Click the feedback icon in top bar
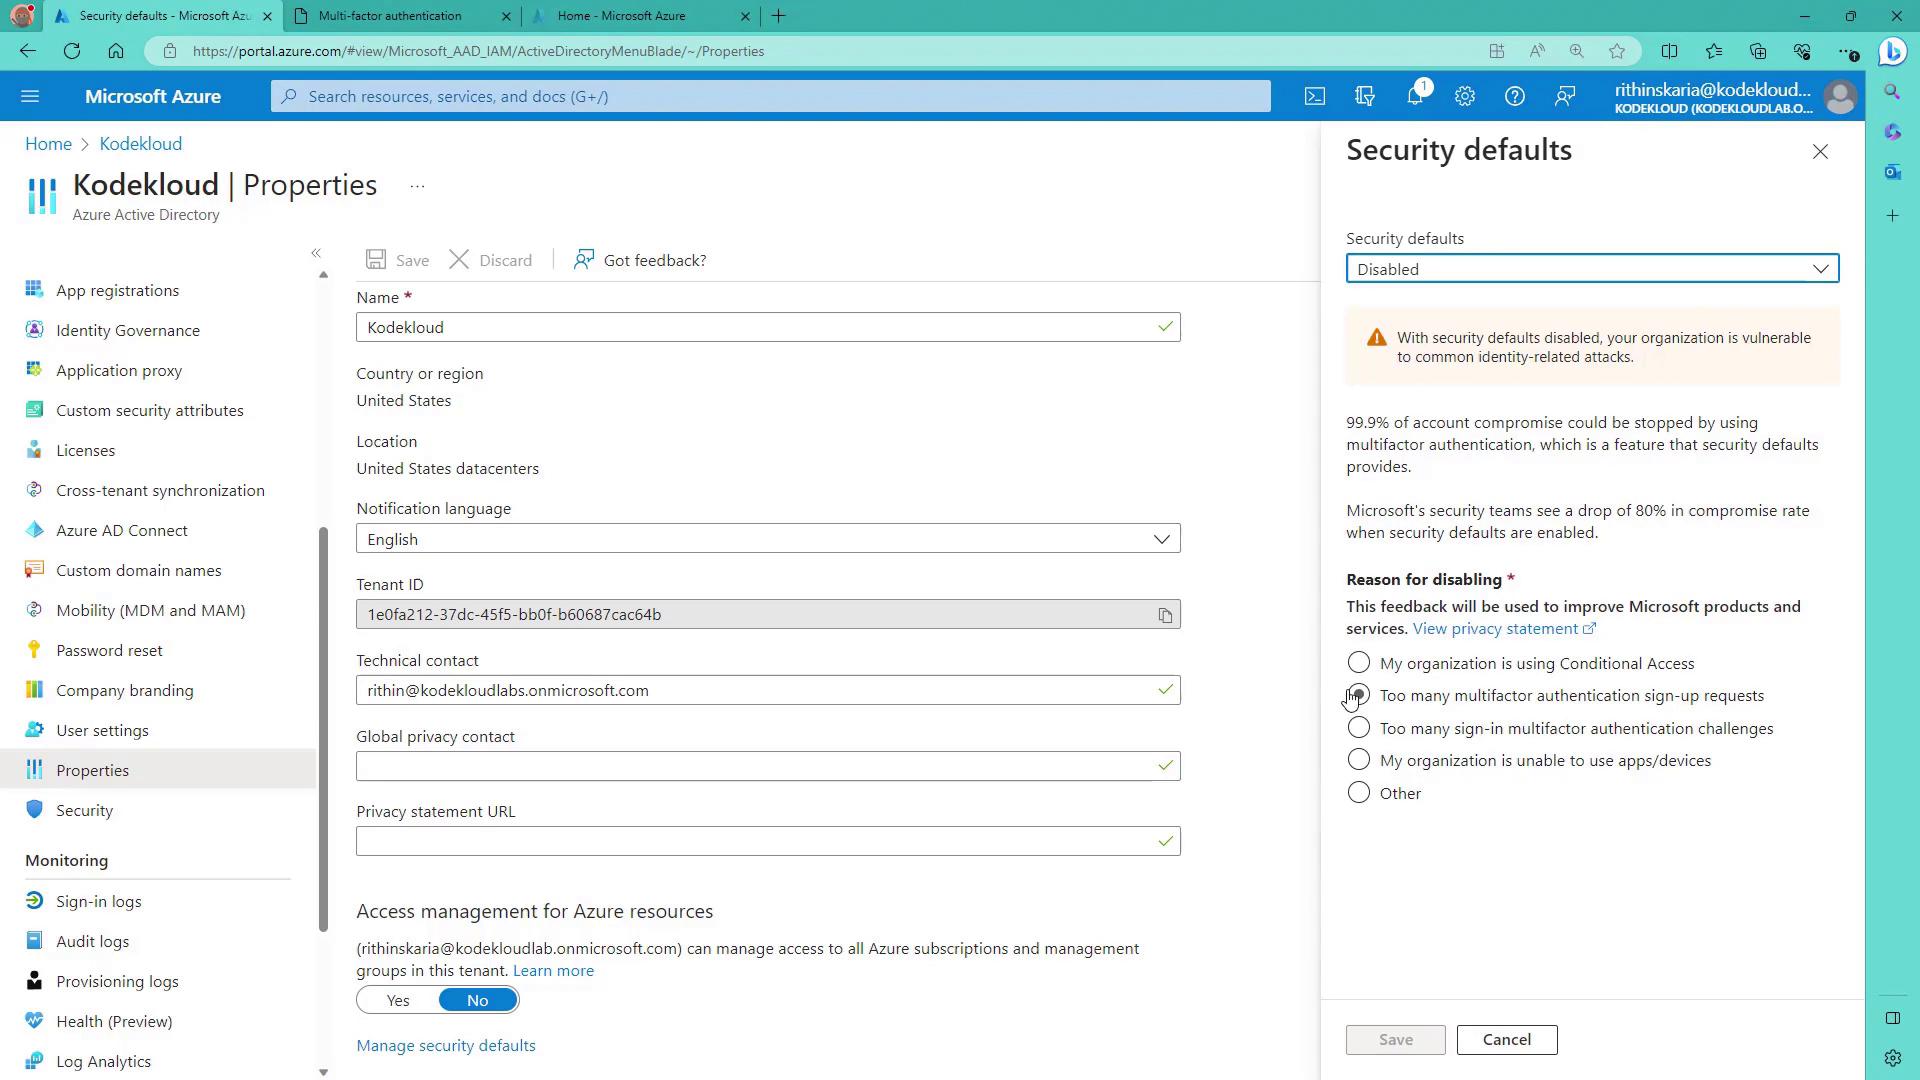The image size is (1920, 1080). (x=1565, y=96)
